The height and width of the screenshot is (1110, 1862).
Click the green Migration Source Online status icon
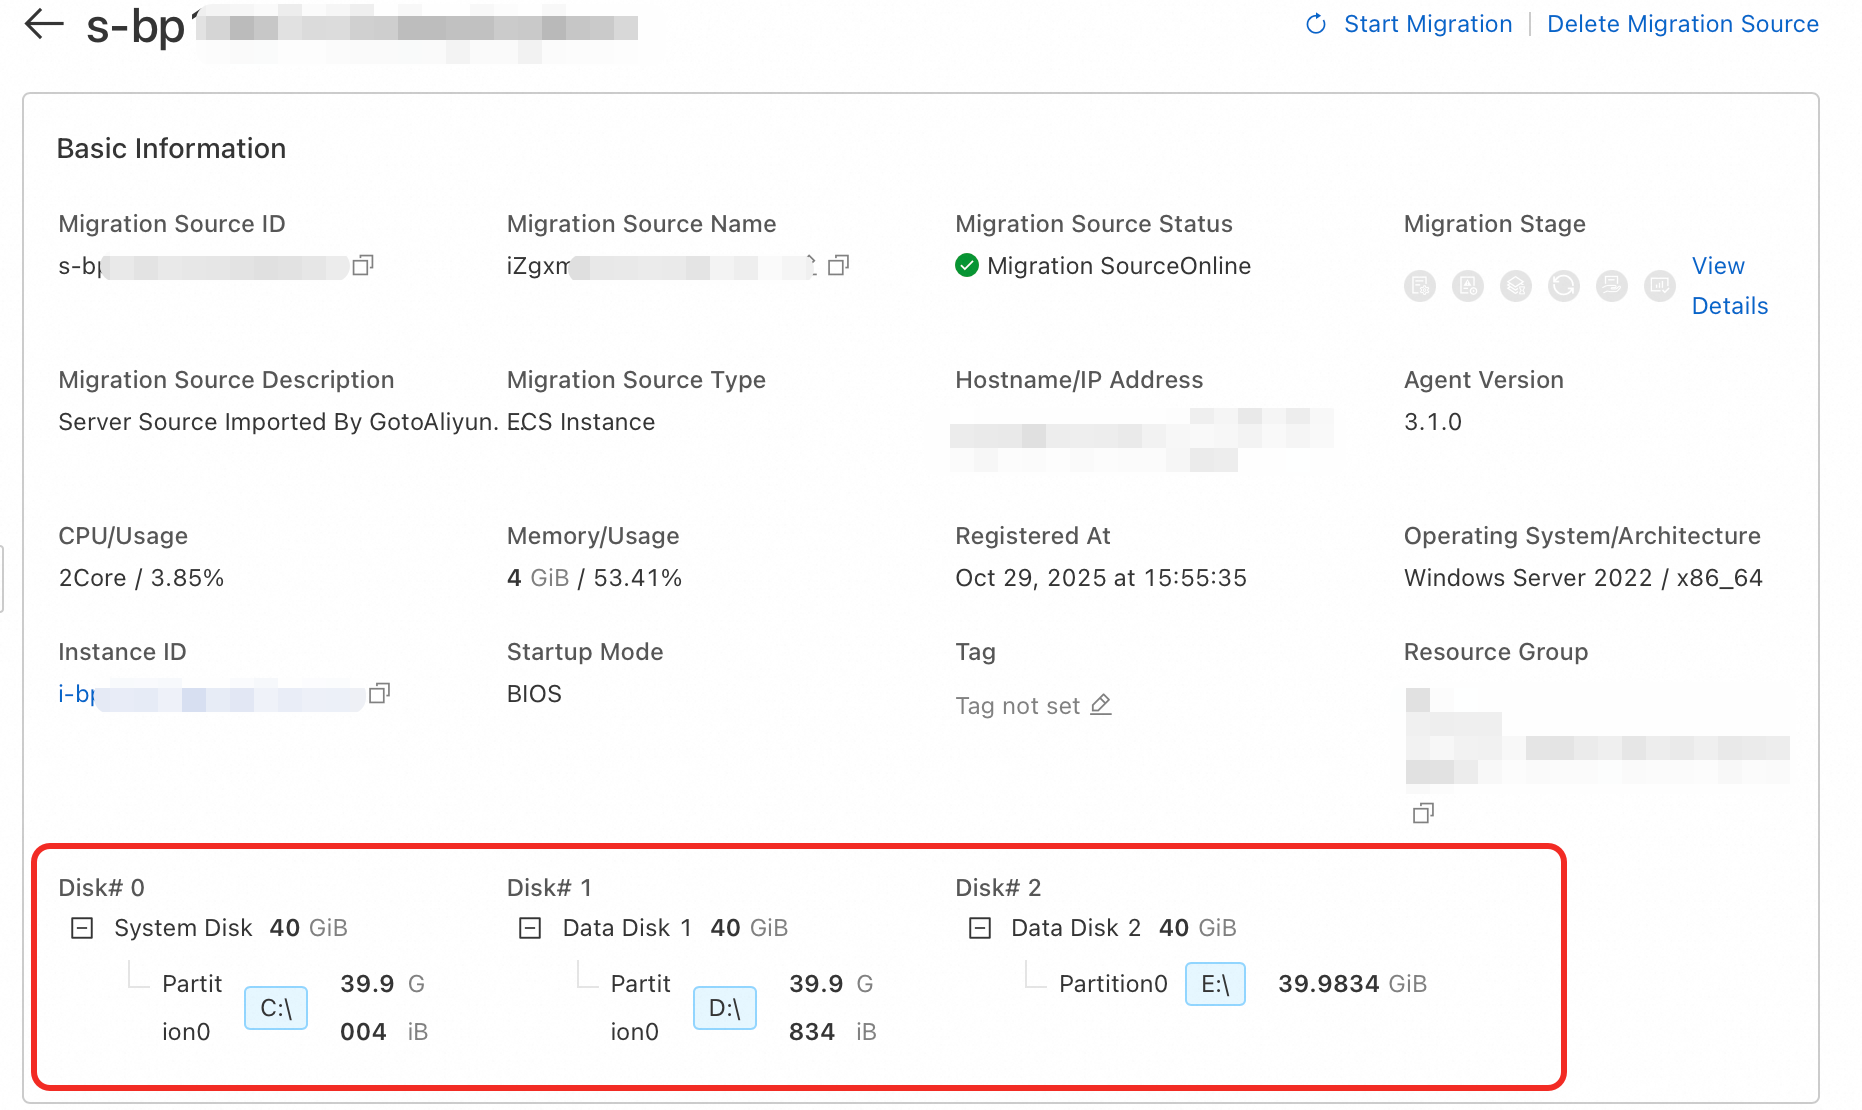click(967, 265)
